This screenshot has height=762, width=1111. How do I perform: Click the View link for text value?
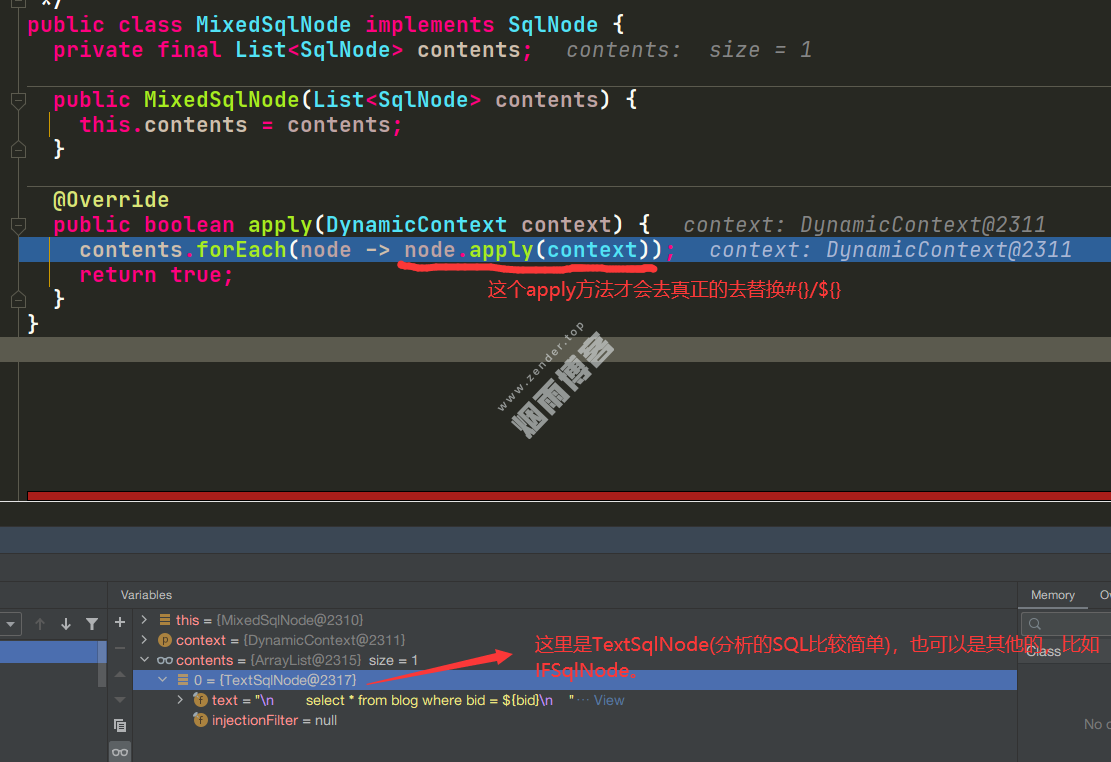click(609, 700)
